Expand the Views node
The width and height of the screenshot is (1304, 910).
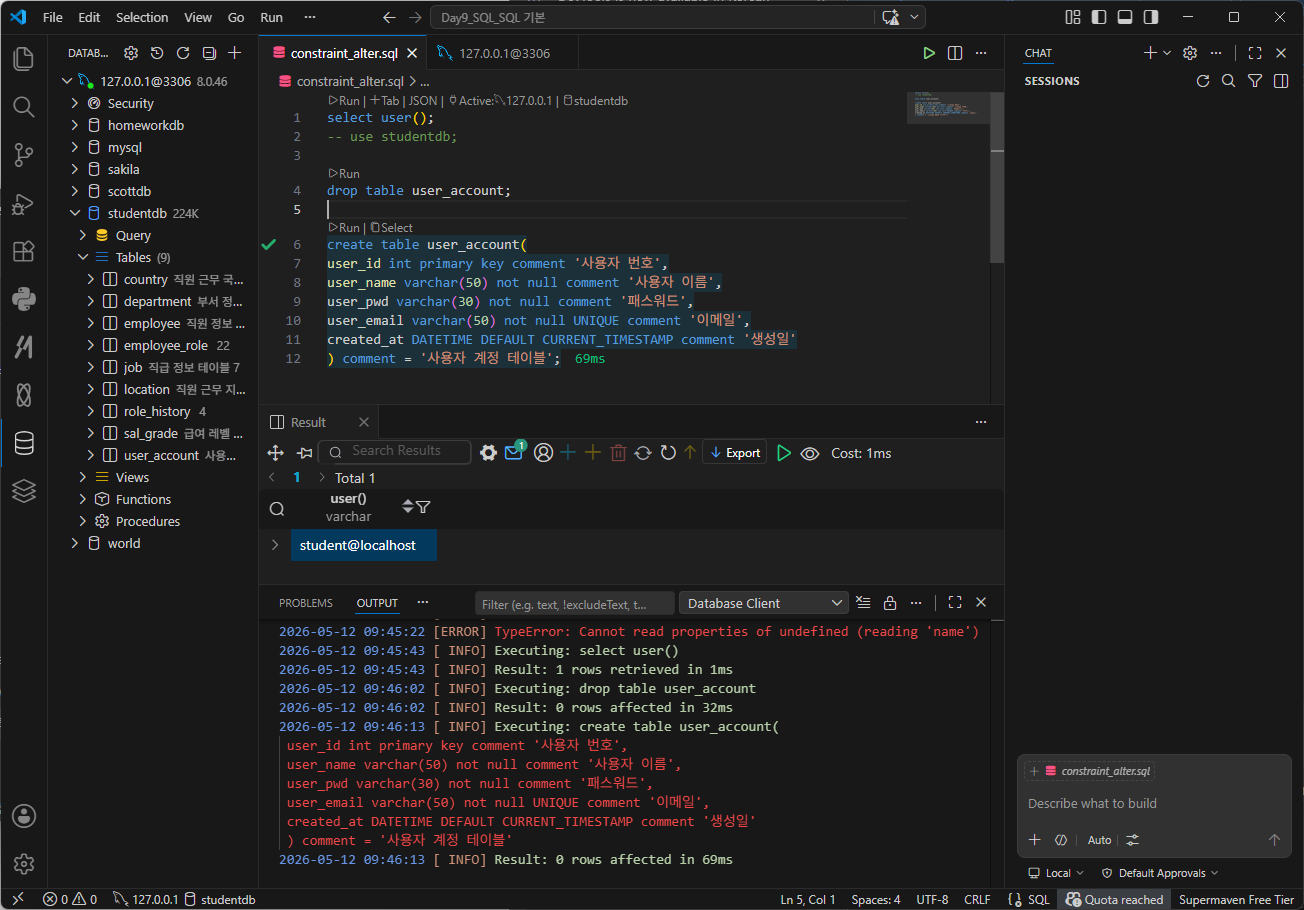click(83, 477)
